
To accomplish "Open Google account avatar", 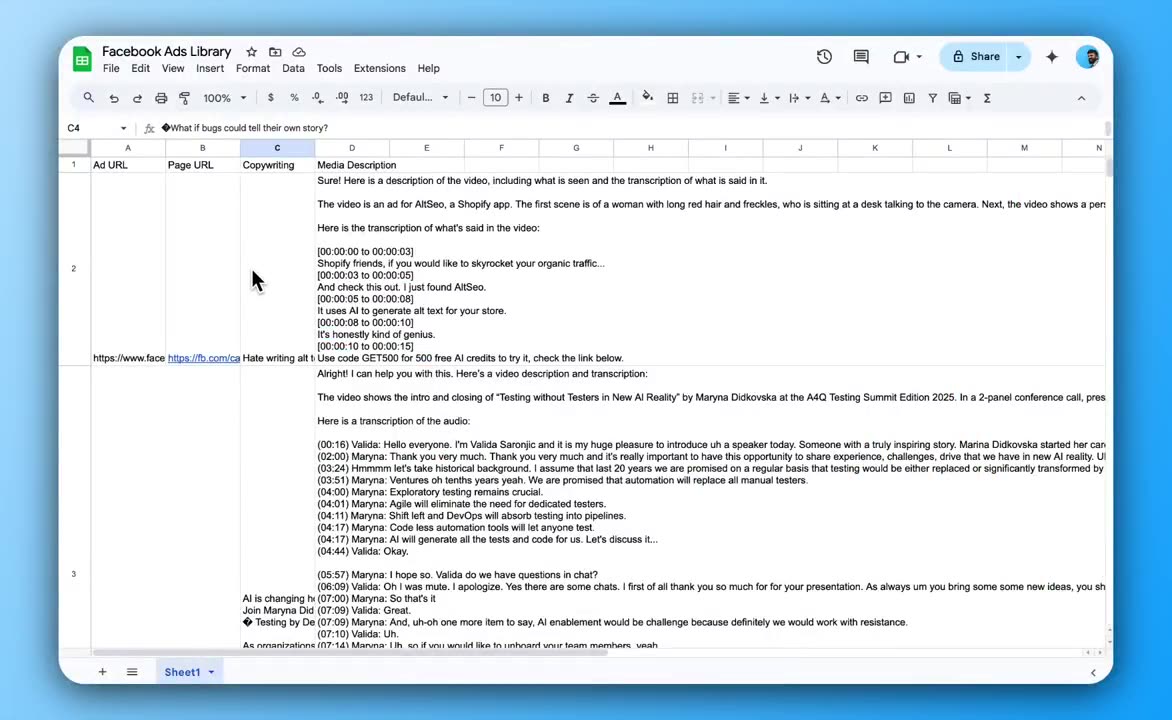I will (x=1088, y=57).
